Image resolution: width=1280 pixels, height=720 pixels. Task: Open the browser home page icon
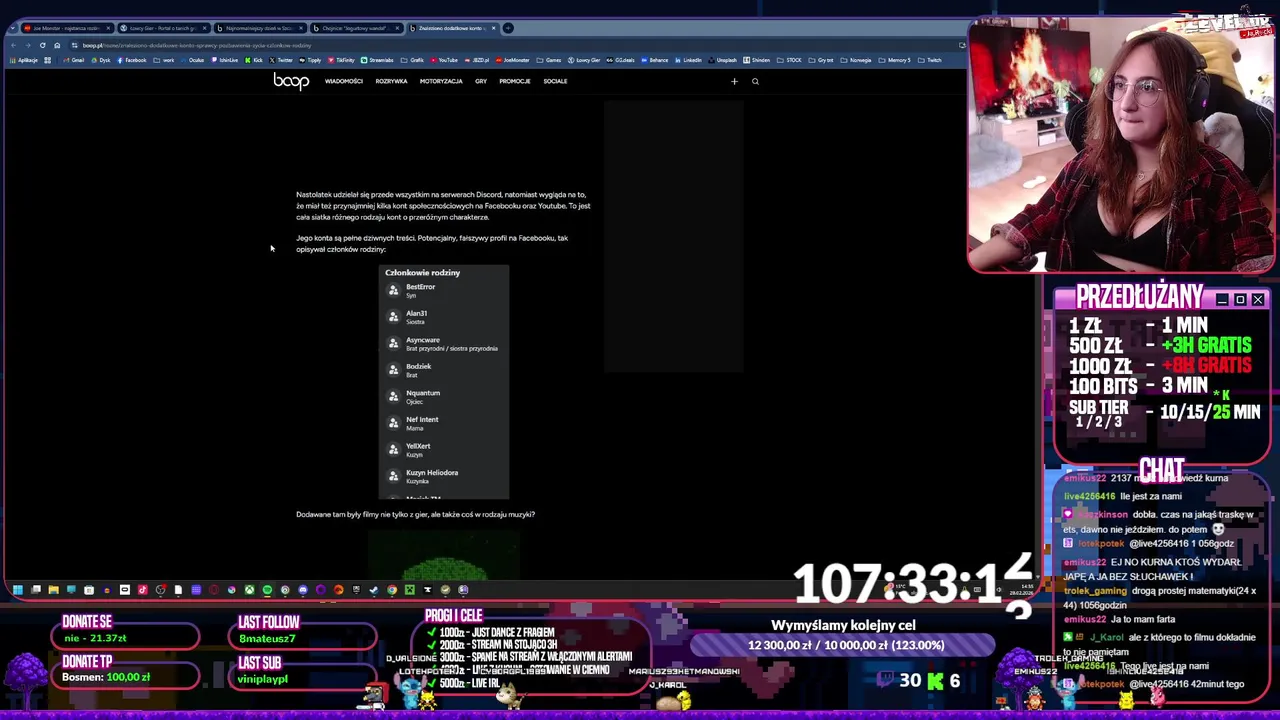pos(57,45)
